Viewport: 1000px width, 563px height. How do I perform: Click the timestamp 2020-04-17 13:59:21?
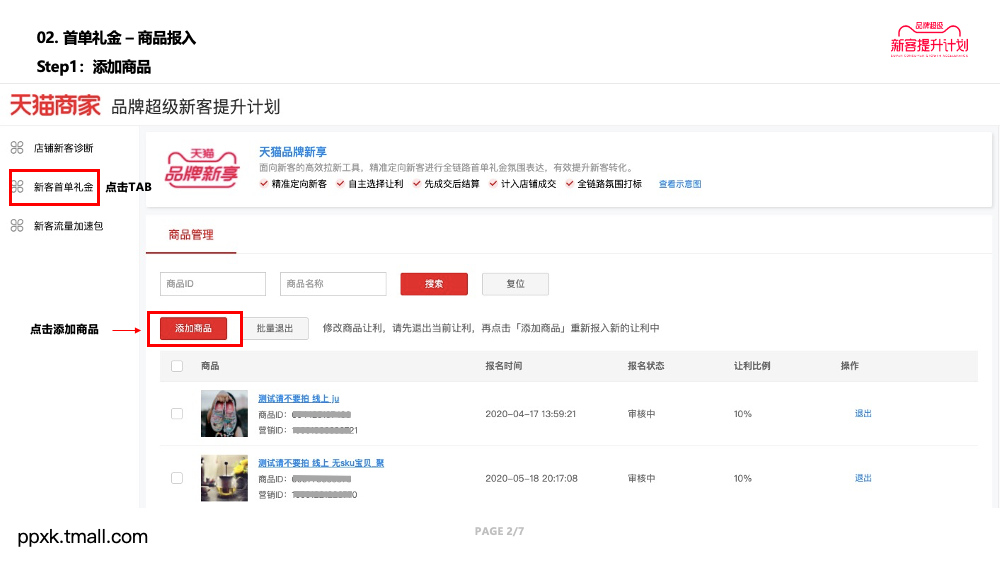(x=531, y=414)
